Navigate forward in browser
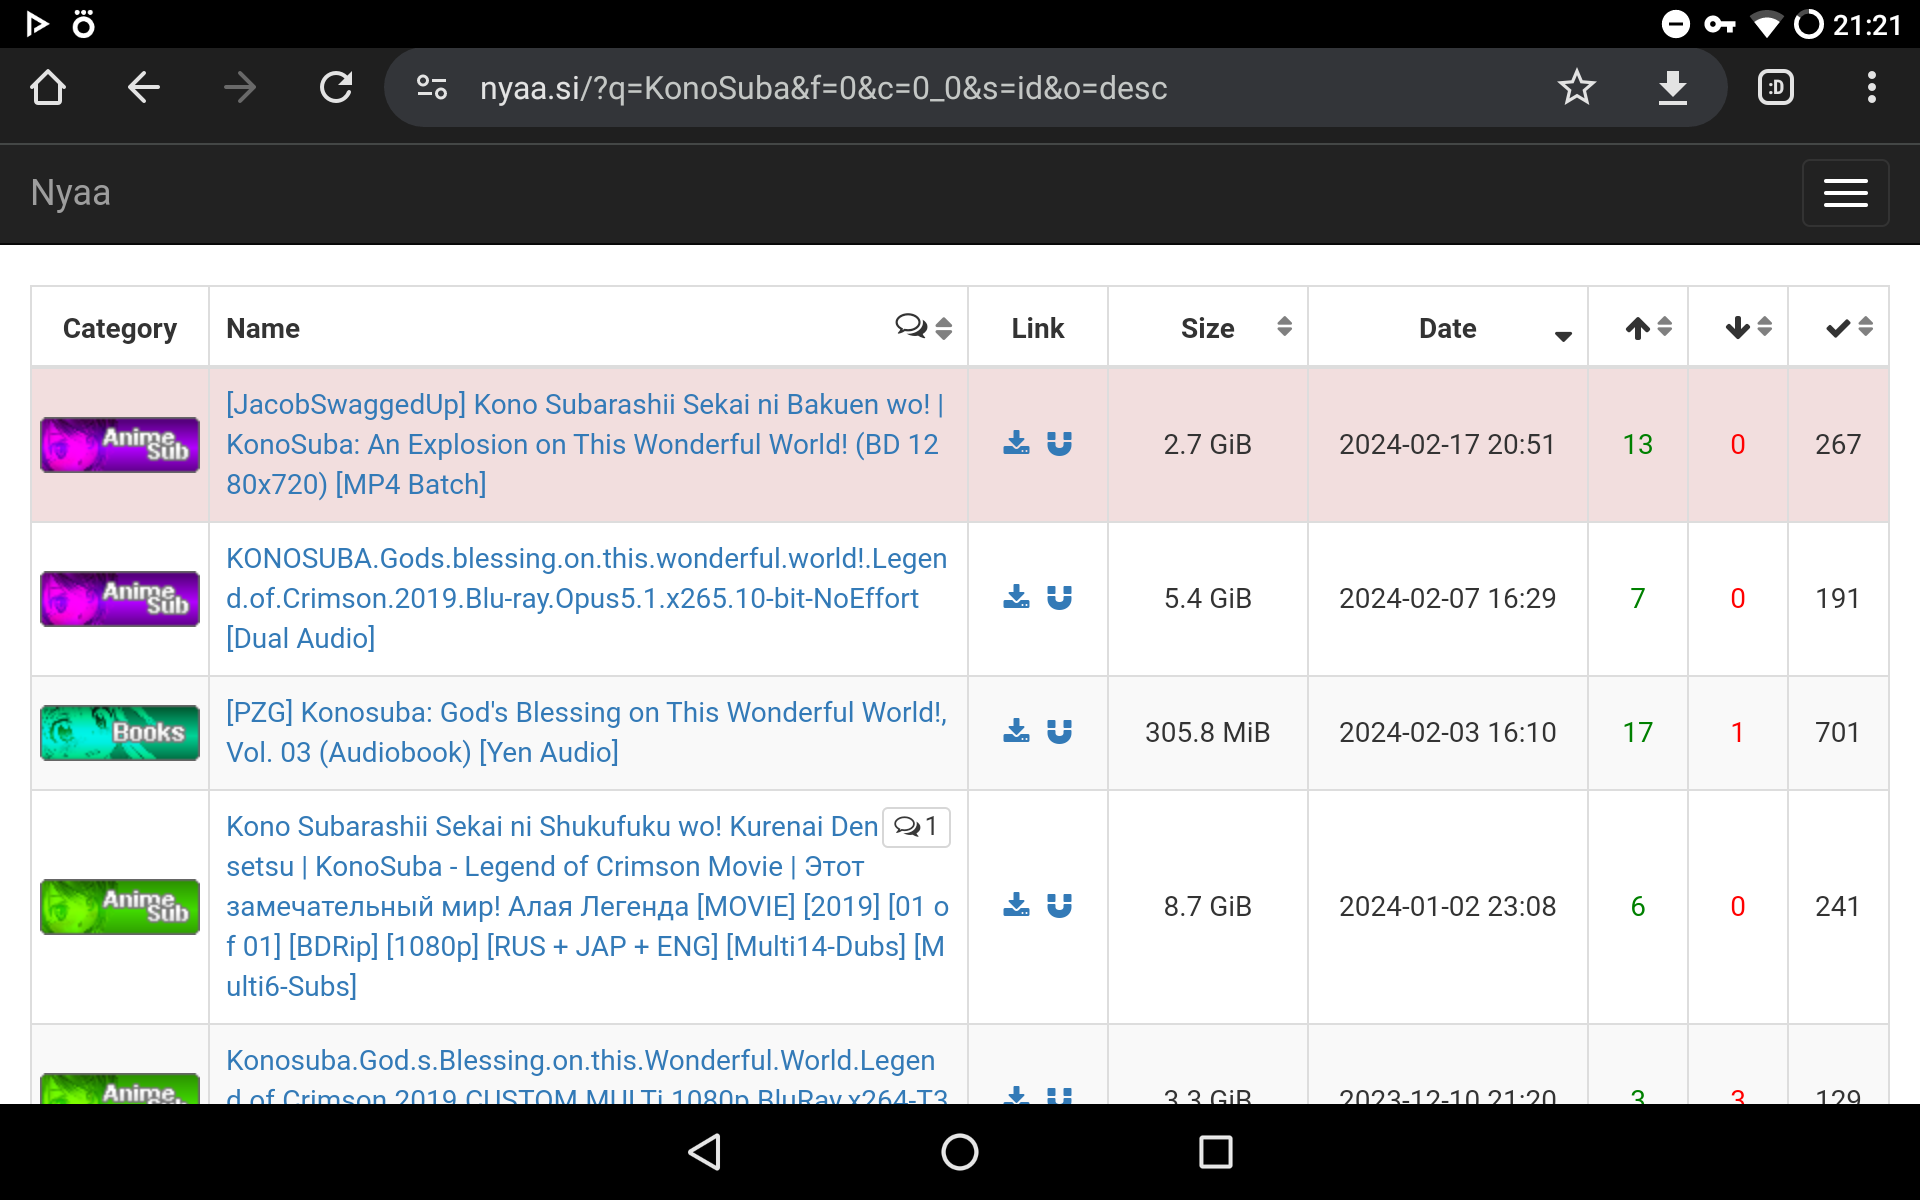The width and height of the screenshot is (1920, 1200). point(240,88)
